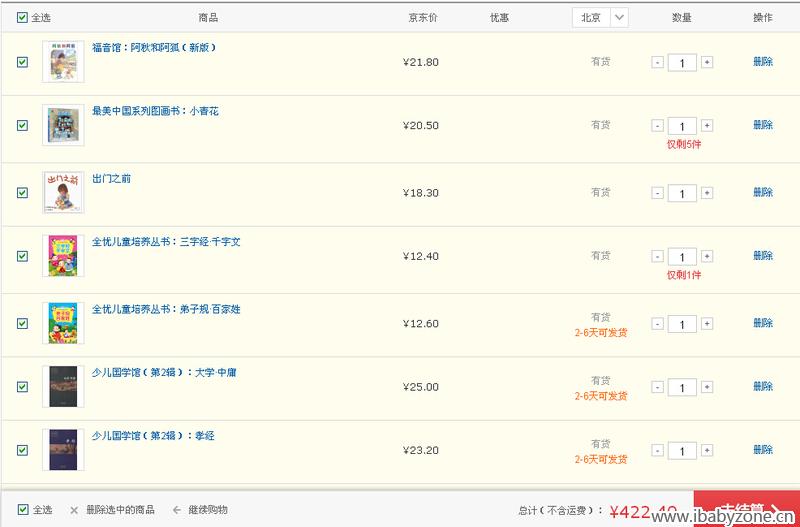Screen dimensions: 800x527
Task: Click the ¥21.80 price text
Action: click(421, 62)
